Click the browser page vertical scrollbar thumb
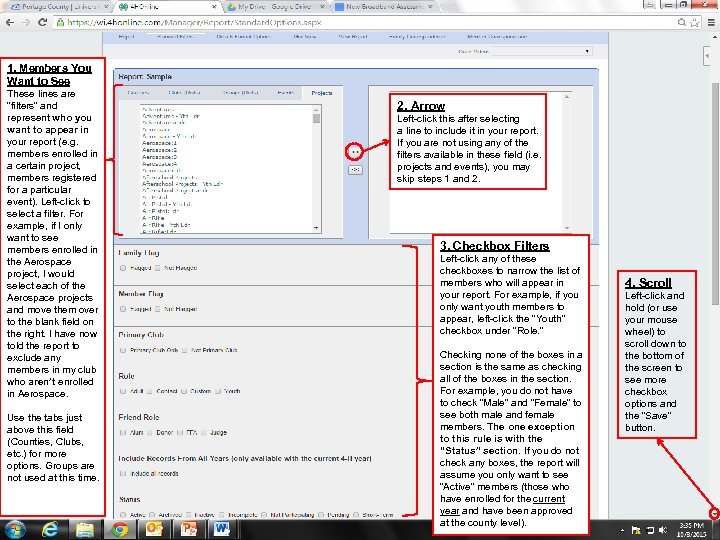Image resolution: width=720 pixels, height=540 pixels. (x=715, y=193)
